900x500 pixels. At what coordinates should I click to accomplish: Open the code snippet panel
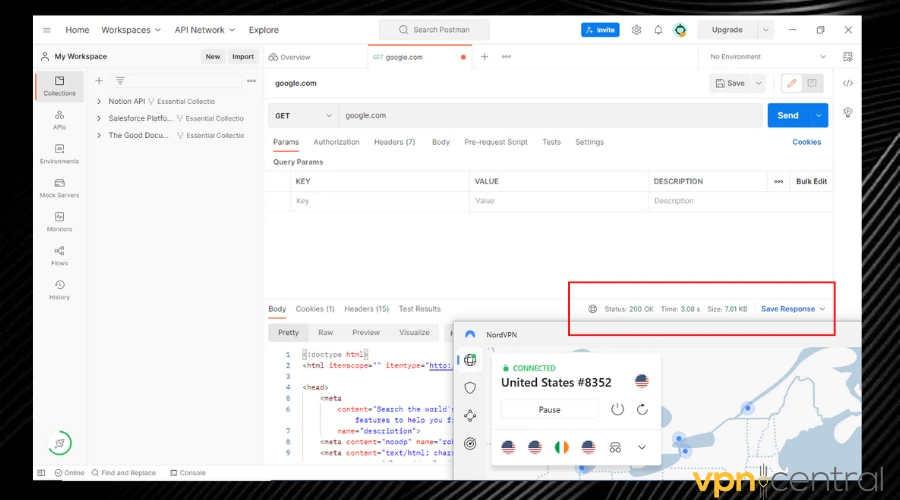click(848, 83)
